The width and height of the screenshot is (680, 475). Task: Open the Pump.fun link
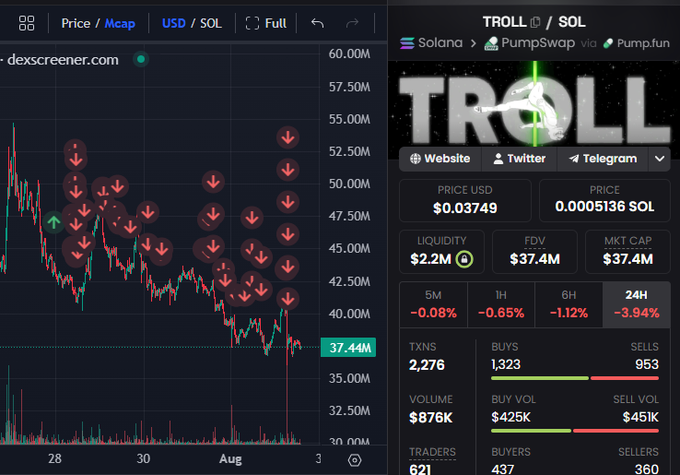coord(636,43)
